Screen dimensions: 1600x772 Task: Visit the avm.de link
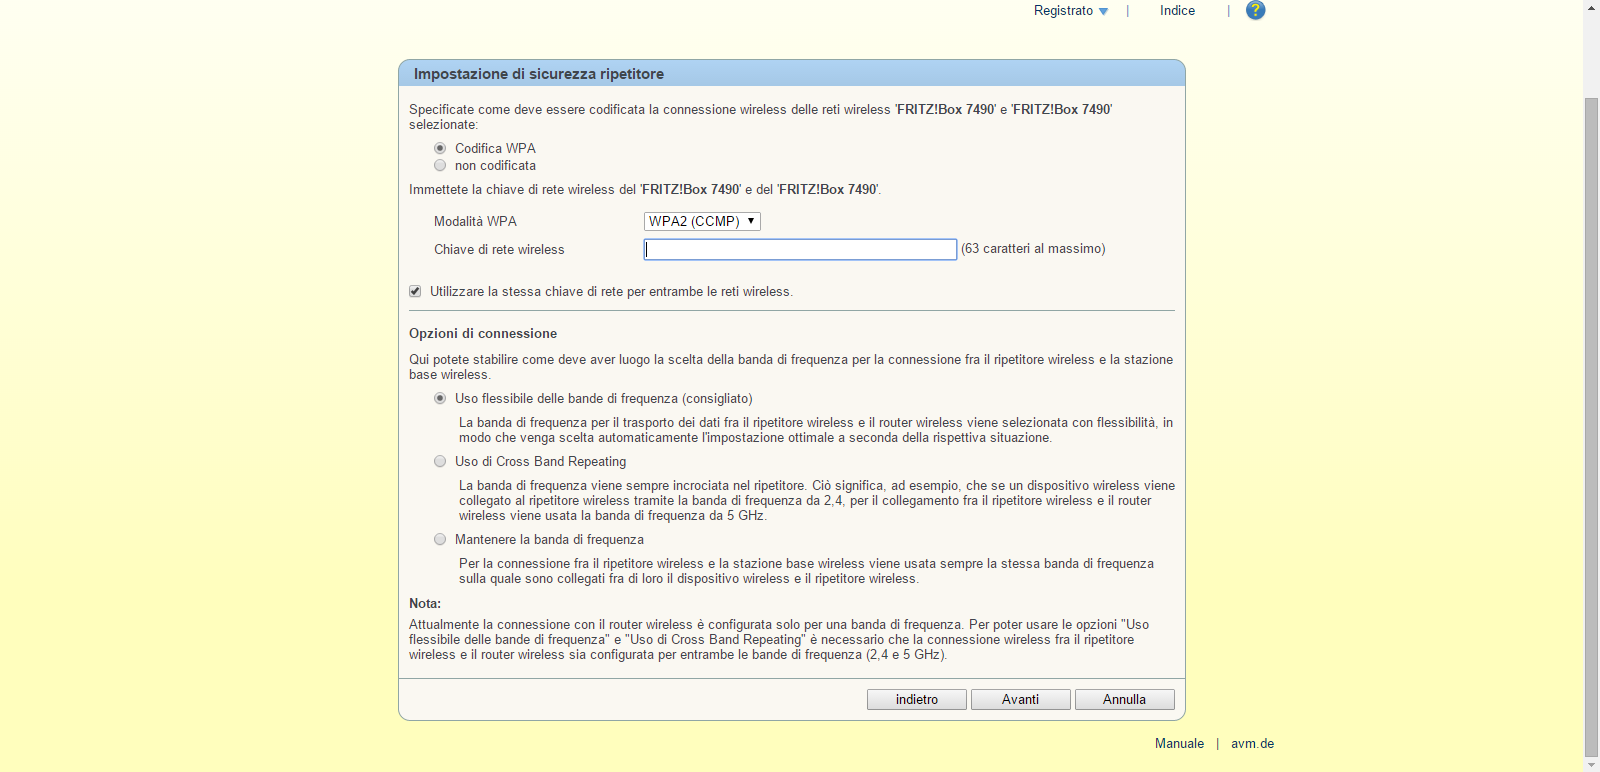(1252, 744)
